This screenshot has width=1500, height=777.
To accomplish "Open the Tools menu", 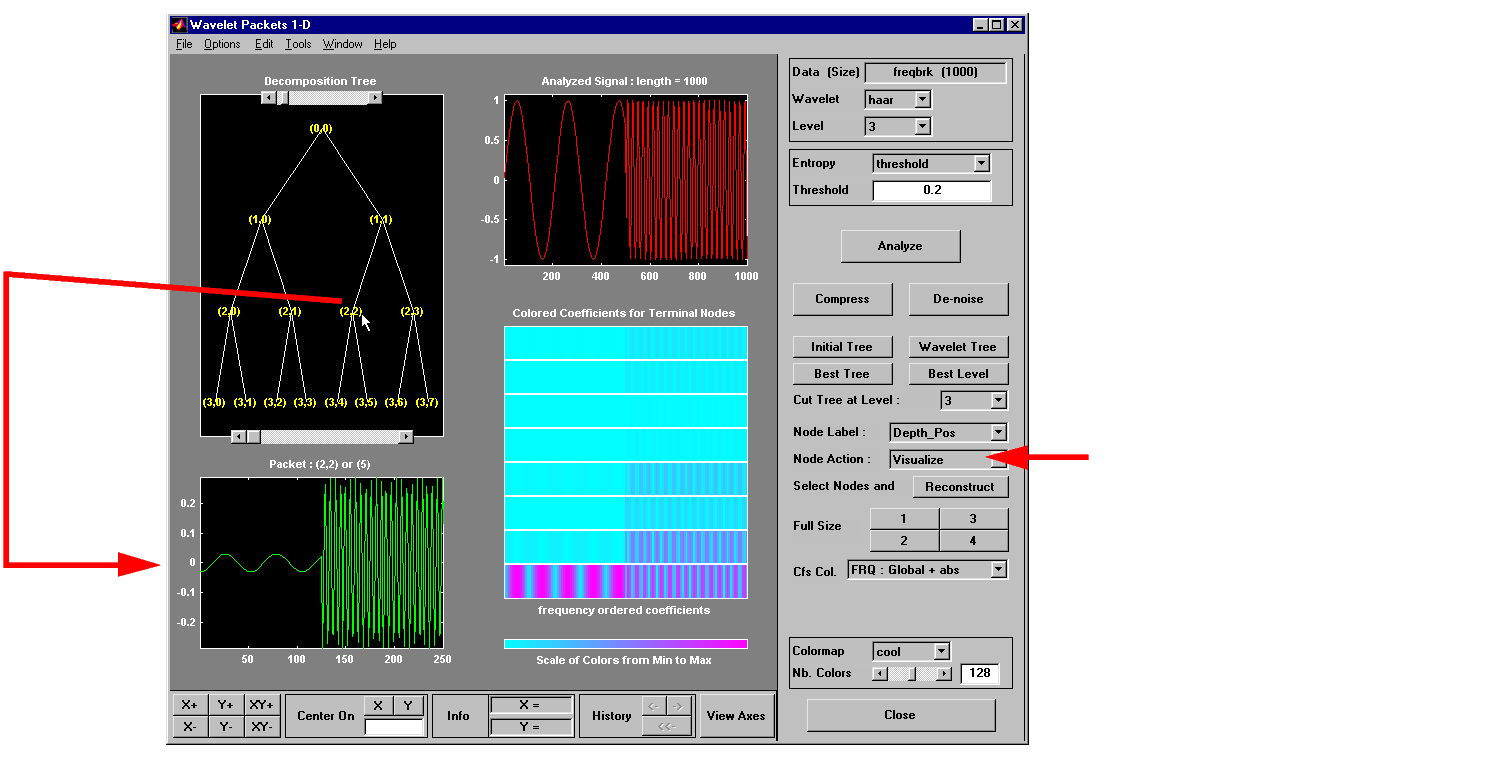I will point(298,44).
